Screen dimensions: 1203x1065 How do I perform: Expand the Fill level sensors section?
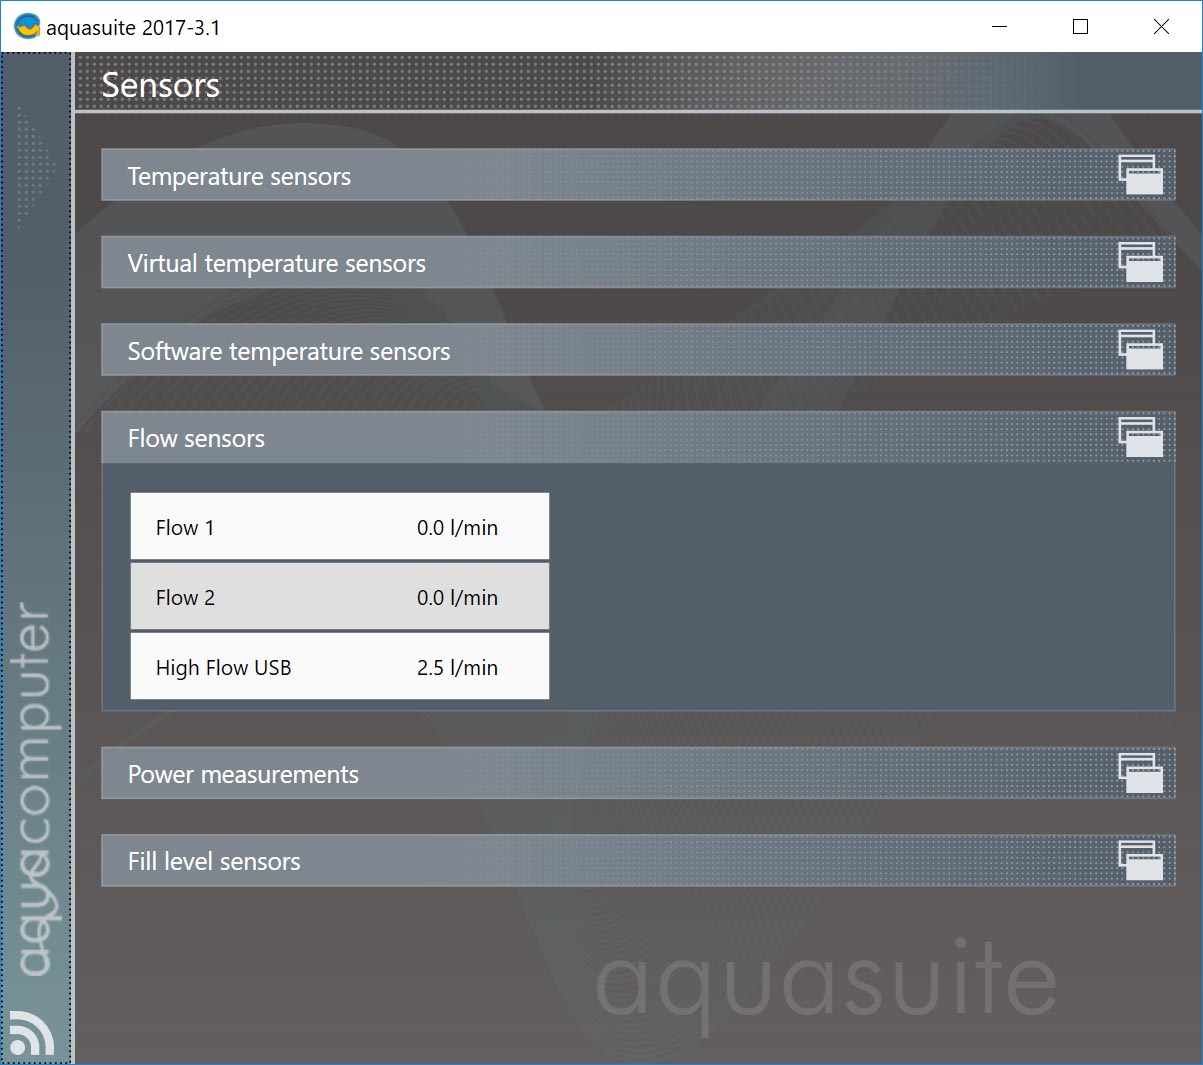tap(638, 860)
